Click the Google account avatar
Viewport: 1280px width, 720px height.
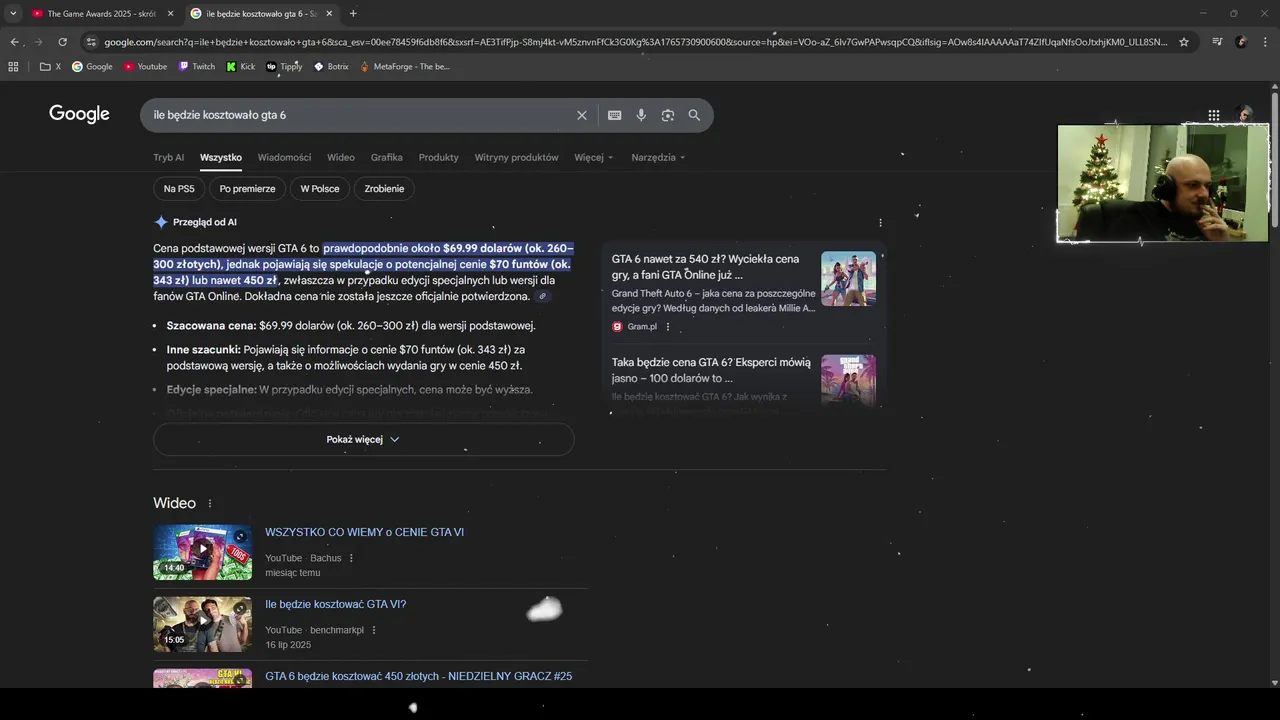[x=1245, y=114]
